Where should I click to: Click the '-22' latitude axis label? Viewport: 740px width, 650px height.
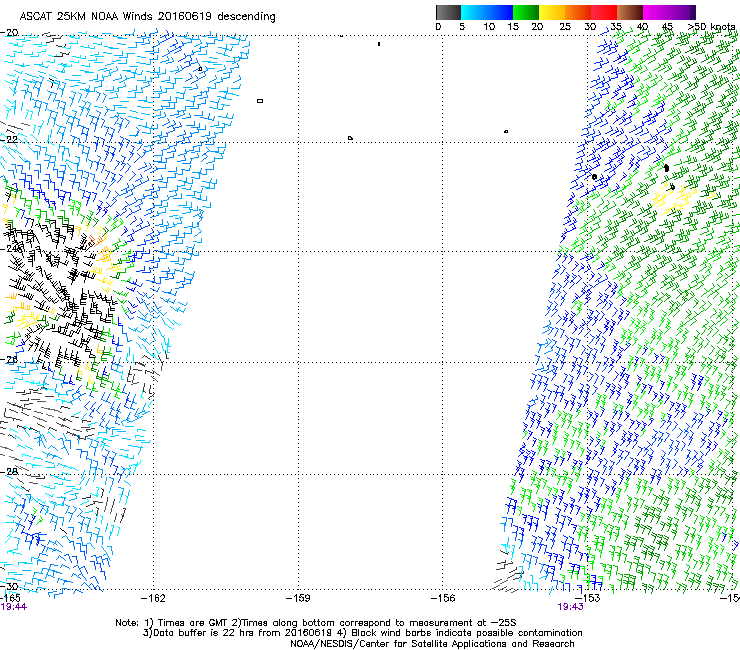9,139
